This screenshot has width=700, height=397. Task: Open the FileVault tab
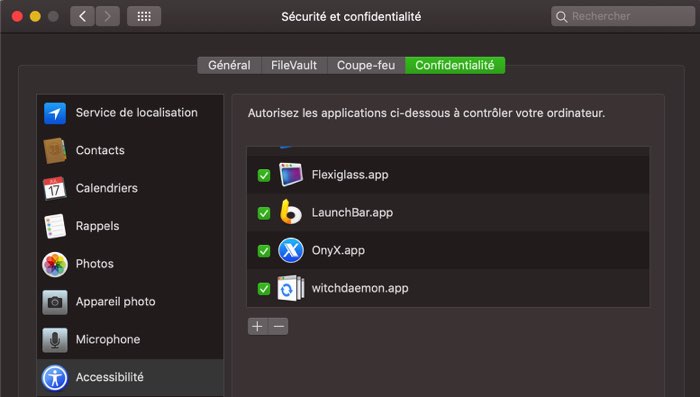294,65
